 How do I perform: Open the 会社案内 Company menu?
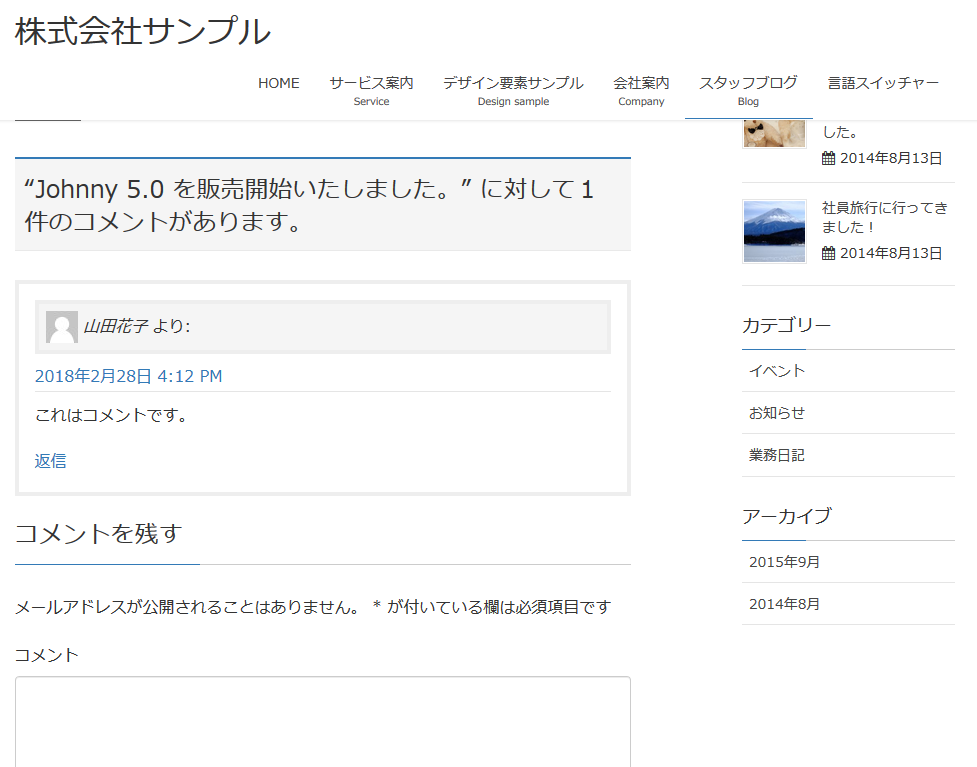[x=641, y=91]
